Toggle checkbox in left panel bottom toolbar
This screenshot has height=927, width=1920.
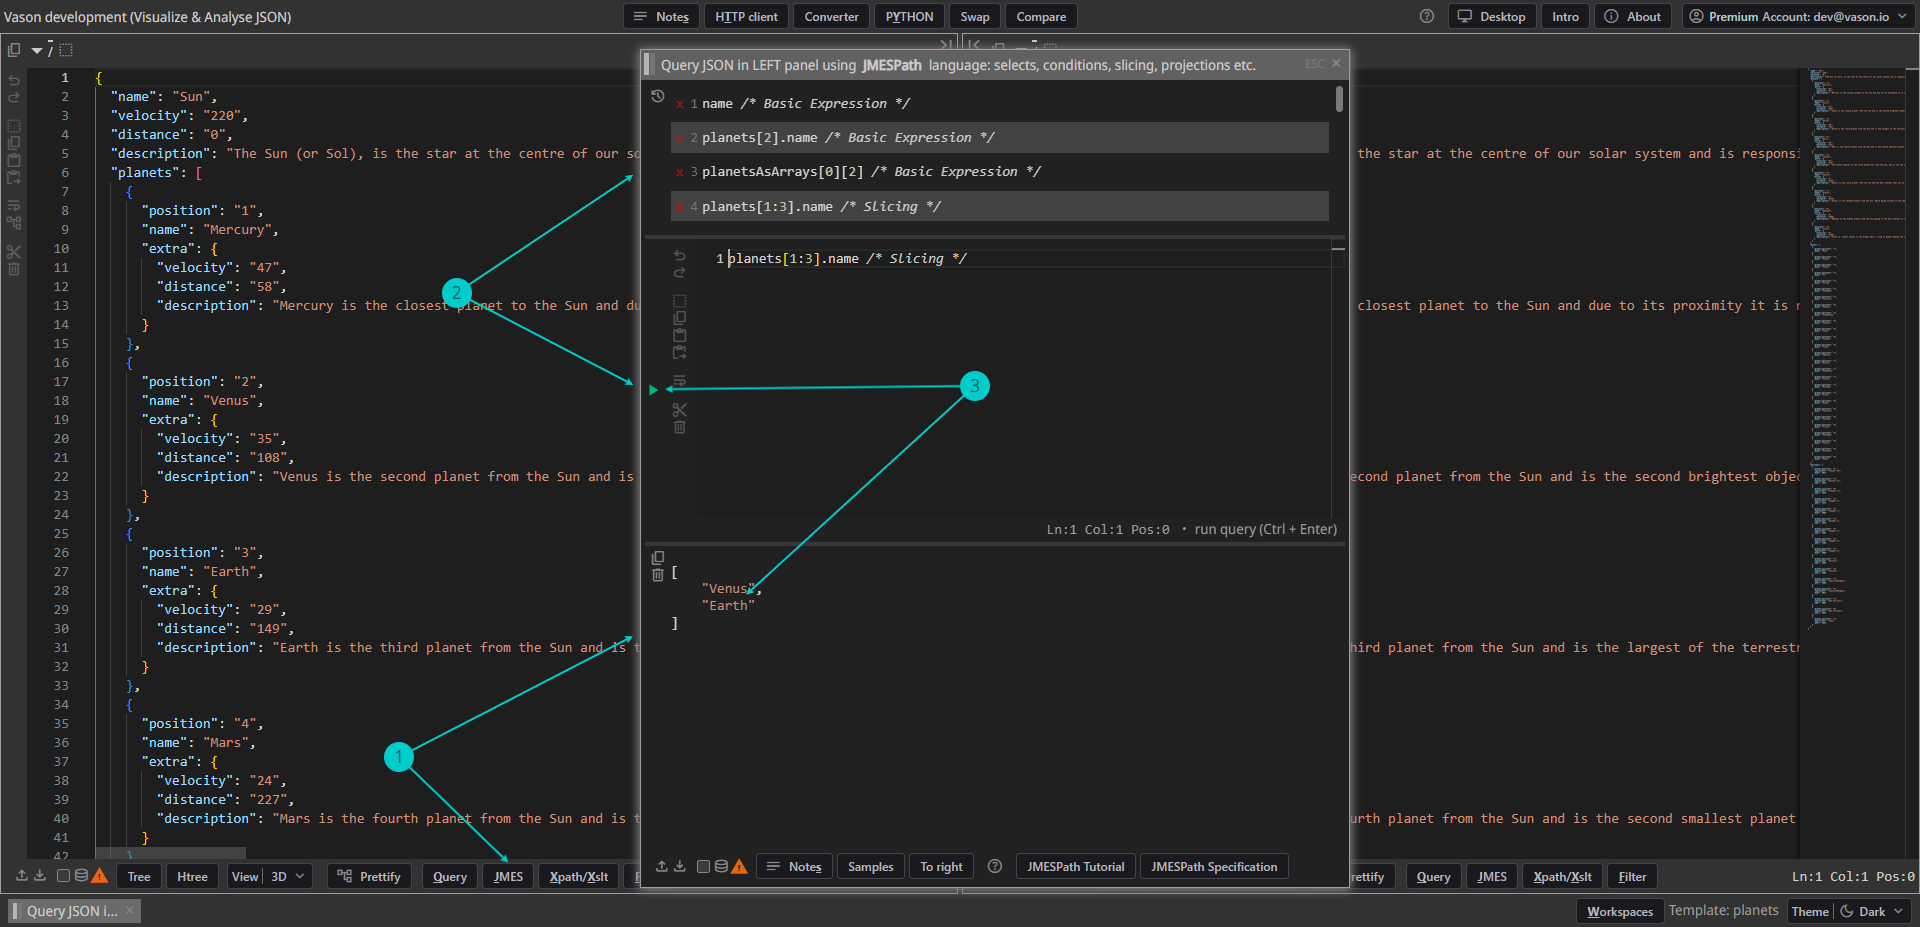click(63, 876)
